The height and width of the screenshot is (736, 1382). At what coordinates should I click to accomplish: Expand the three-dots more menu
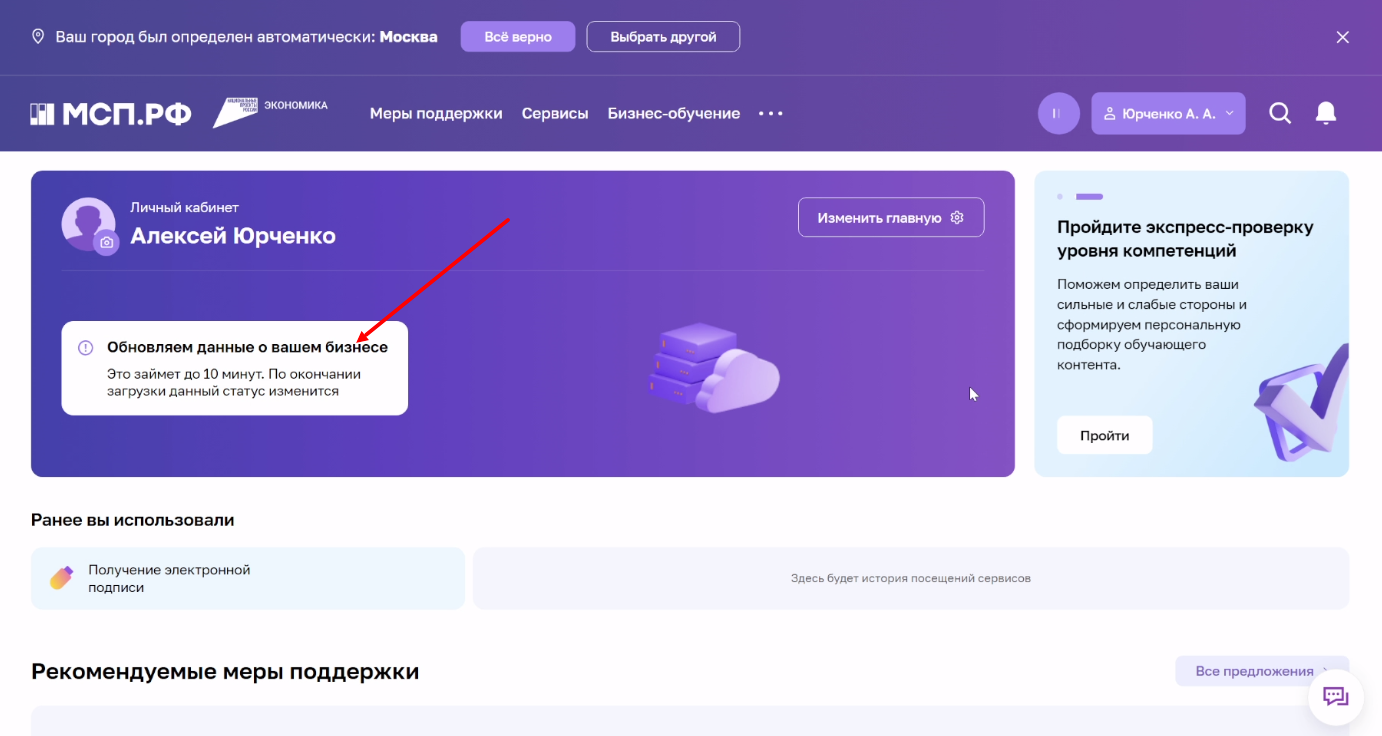pyautogui.click(x=771, y=114)
